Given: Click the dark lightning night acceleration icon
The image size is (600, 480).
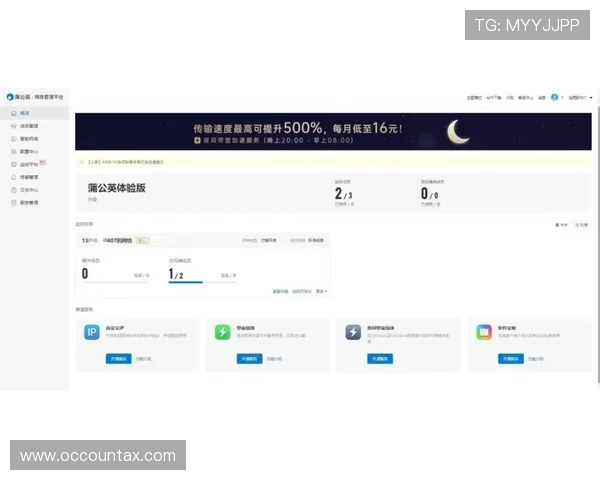Looking at the screenshot, I should [x=353, y=332].
